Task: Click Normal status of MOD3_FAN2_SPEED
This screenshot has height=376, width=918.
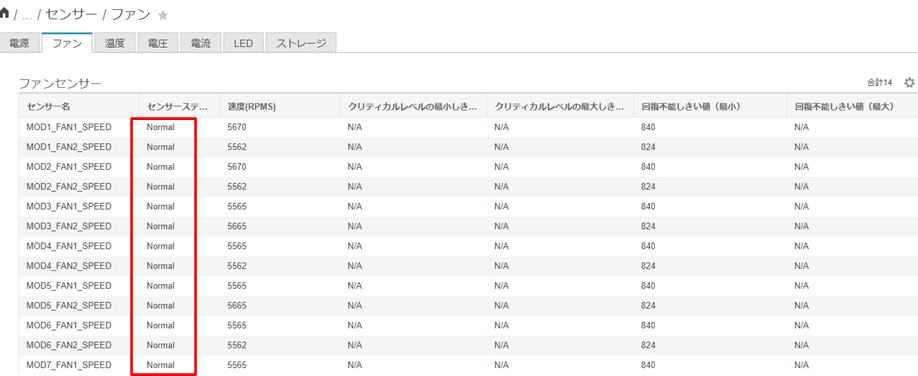Action: point(160,226)
